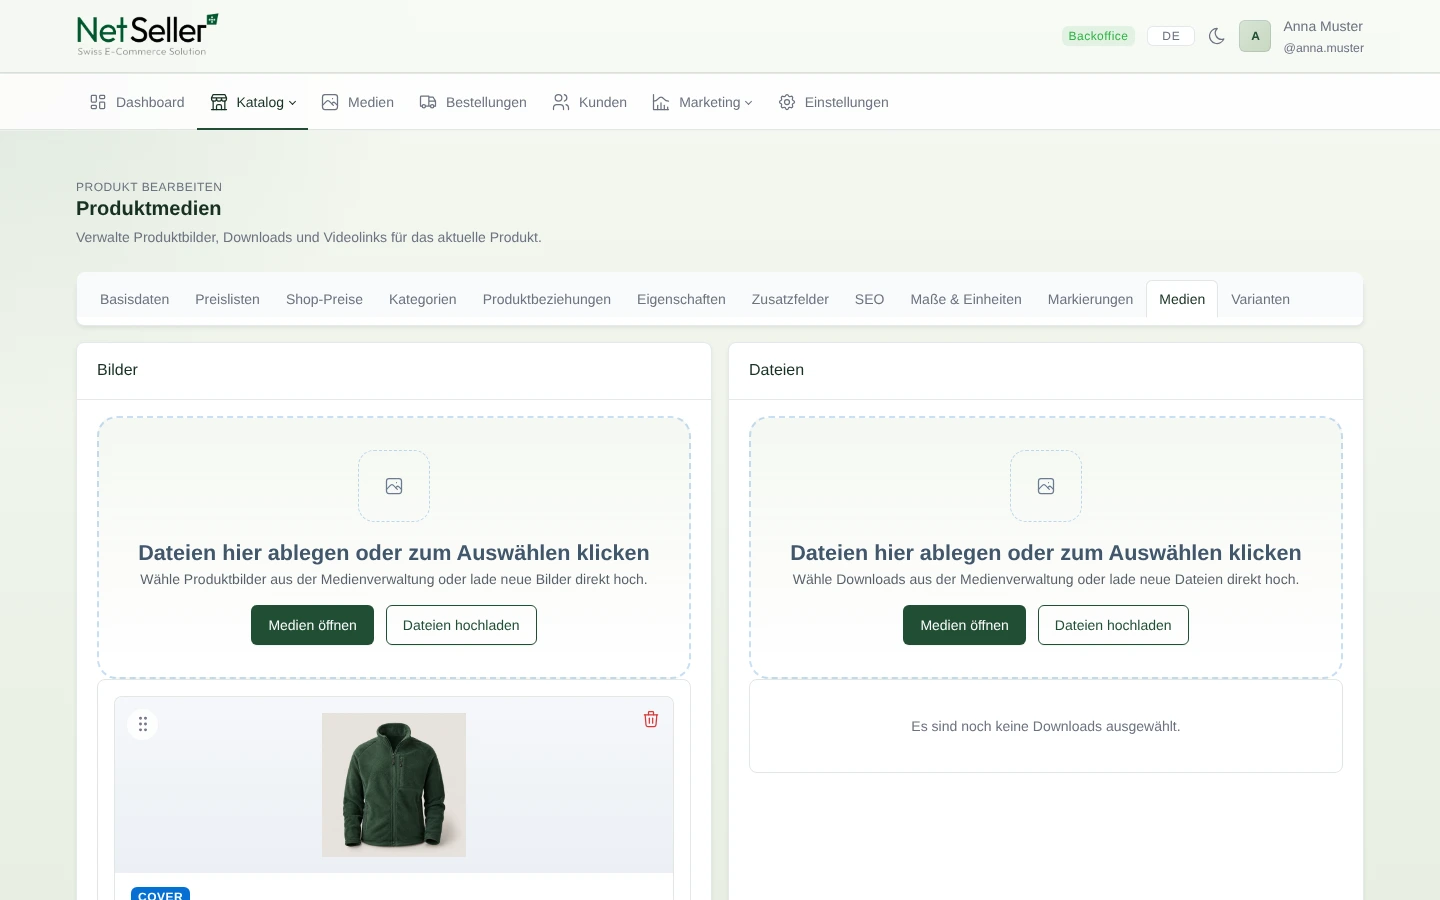Switch to the Zusatzfelder tab
Screen dimensions: 1440x900
tap(790, 299)
